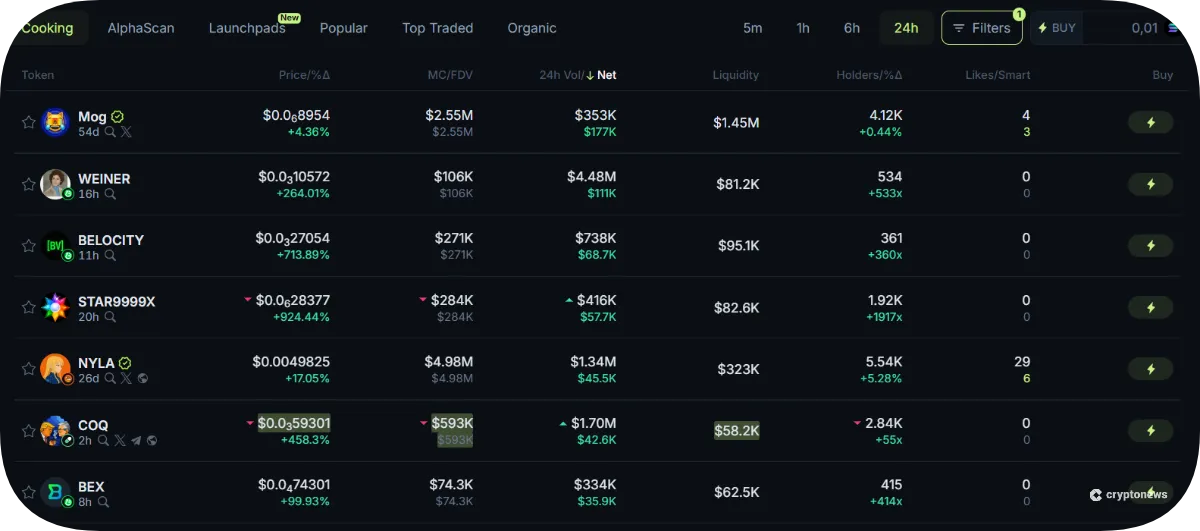Star BELOCITY as a favorite
Screen dimensions: 1200x531
click(29, 245)
